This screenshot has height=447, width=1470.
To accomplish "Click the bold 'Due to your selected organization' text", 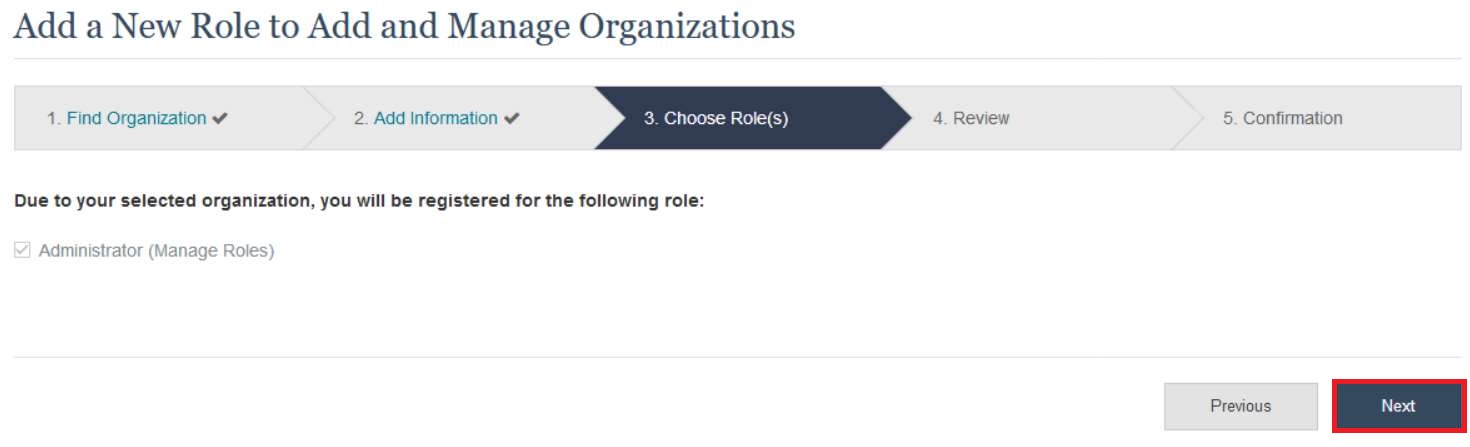I will [x=359, y=201].
